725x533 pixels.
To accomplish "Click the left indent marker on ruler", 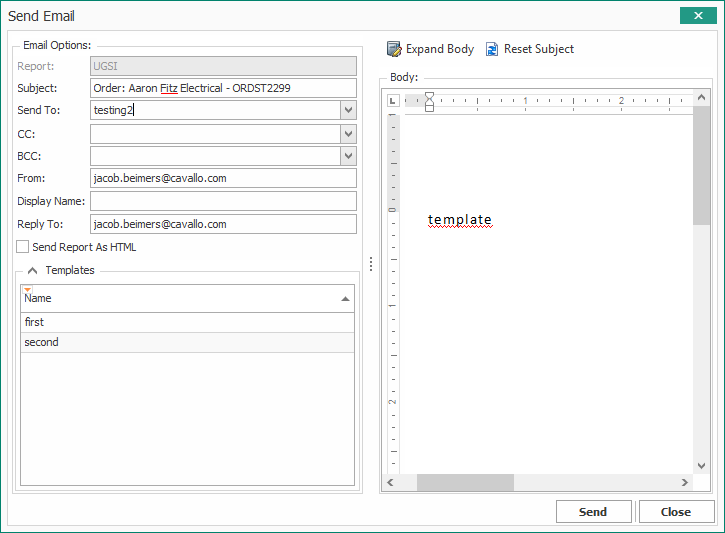I will (430, 107).
